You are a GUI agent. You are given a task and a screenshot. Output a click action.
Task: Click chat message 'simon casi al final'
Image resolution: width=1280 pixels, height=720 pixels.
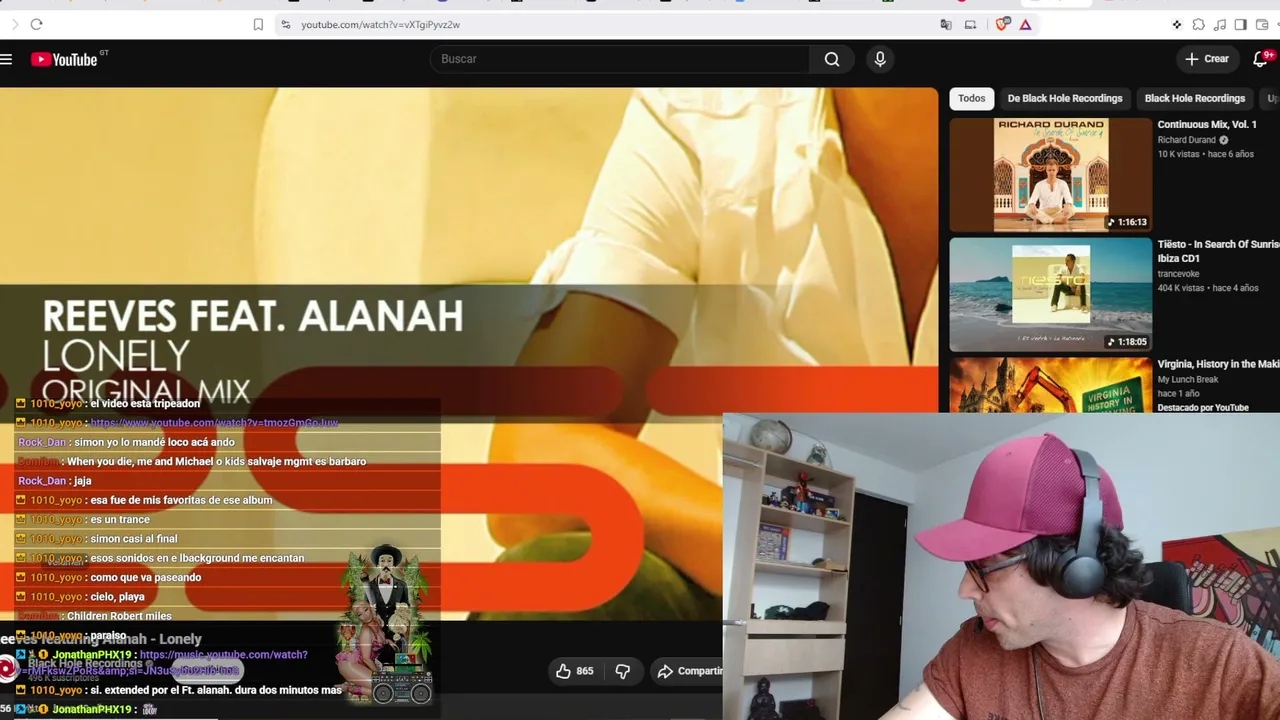[x=134, y=539]
